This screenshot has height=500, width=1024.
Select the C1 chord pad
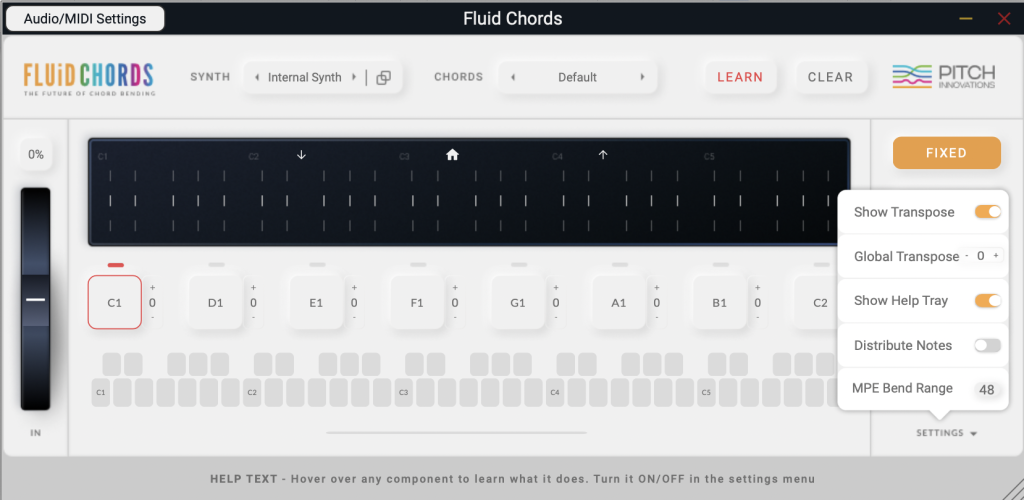115,302
